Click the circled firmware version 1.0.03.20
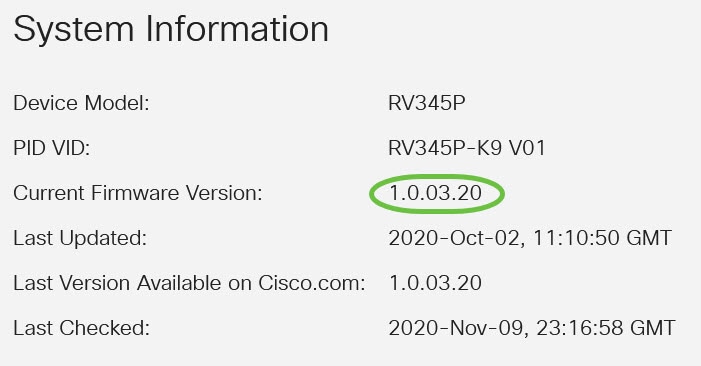Screen dimensions: 701x366 tap(435, 193)
